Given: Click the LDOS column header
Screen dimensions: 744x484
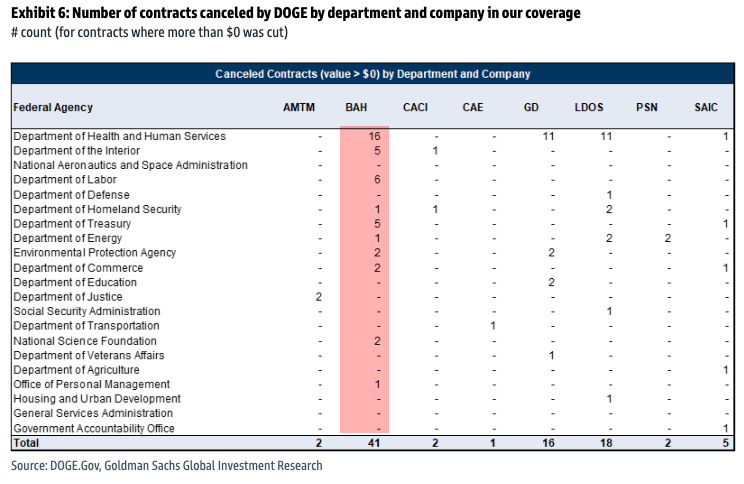Looking at the screenshot, I should click(x=589, y=107).
